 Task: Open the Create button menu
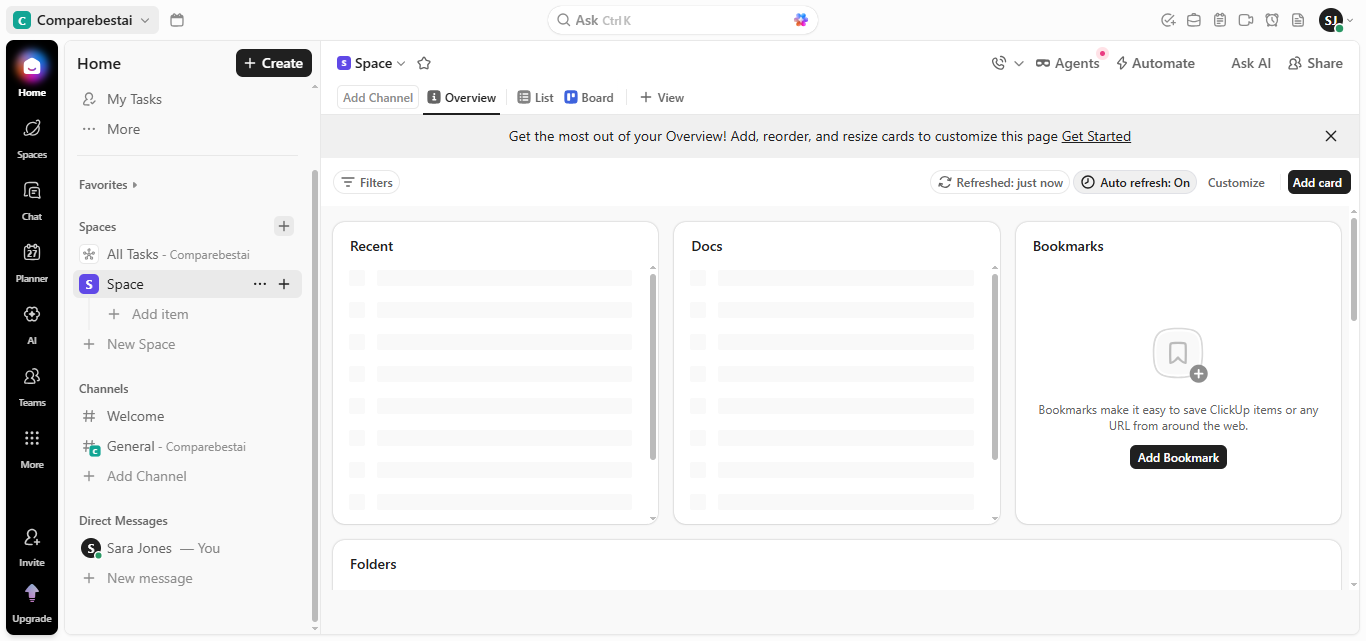tap(274, 63)
